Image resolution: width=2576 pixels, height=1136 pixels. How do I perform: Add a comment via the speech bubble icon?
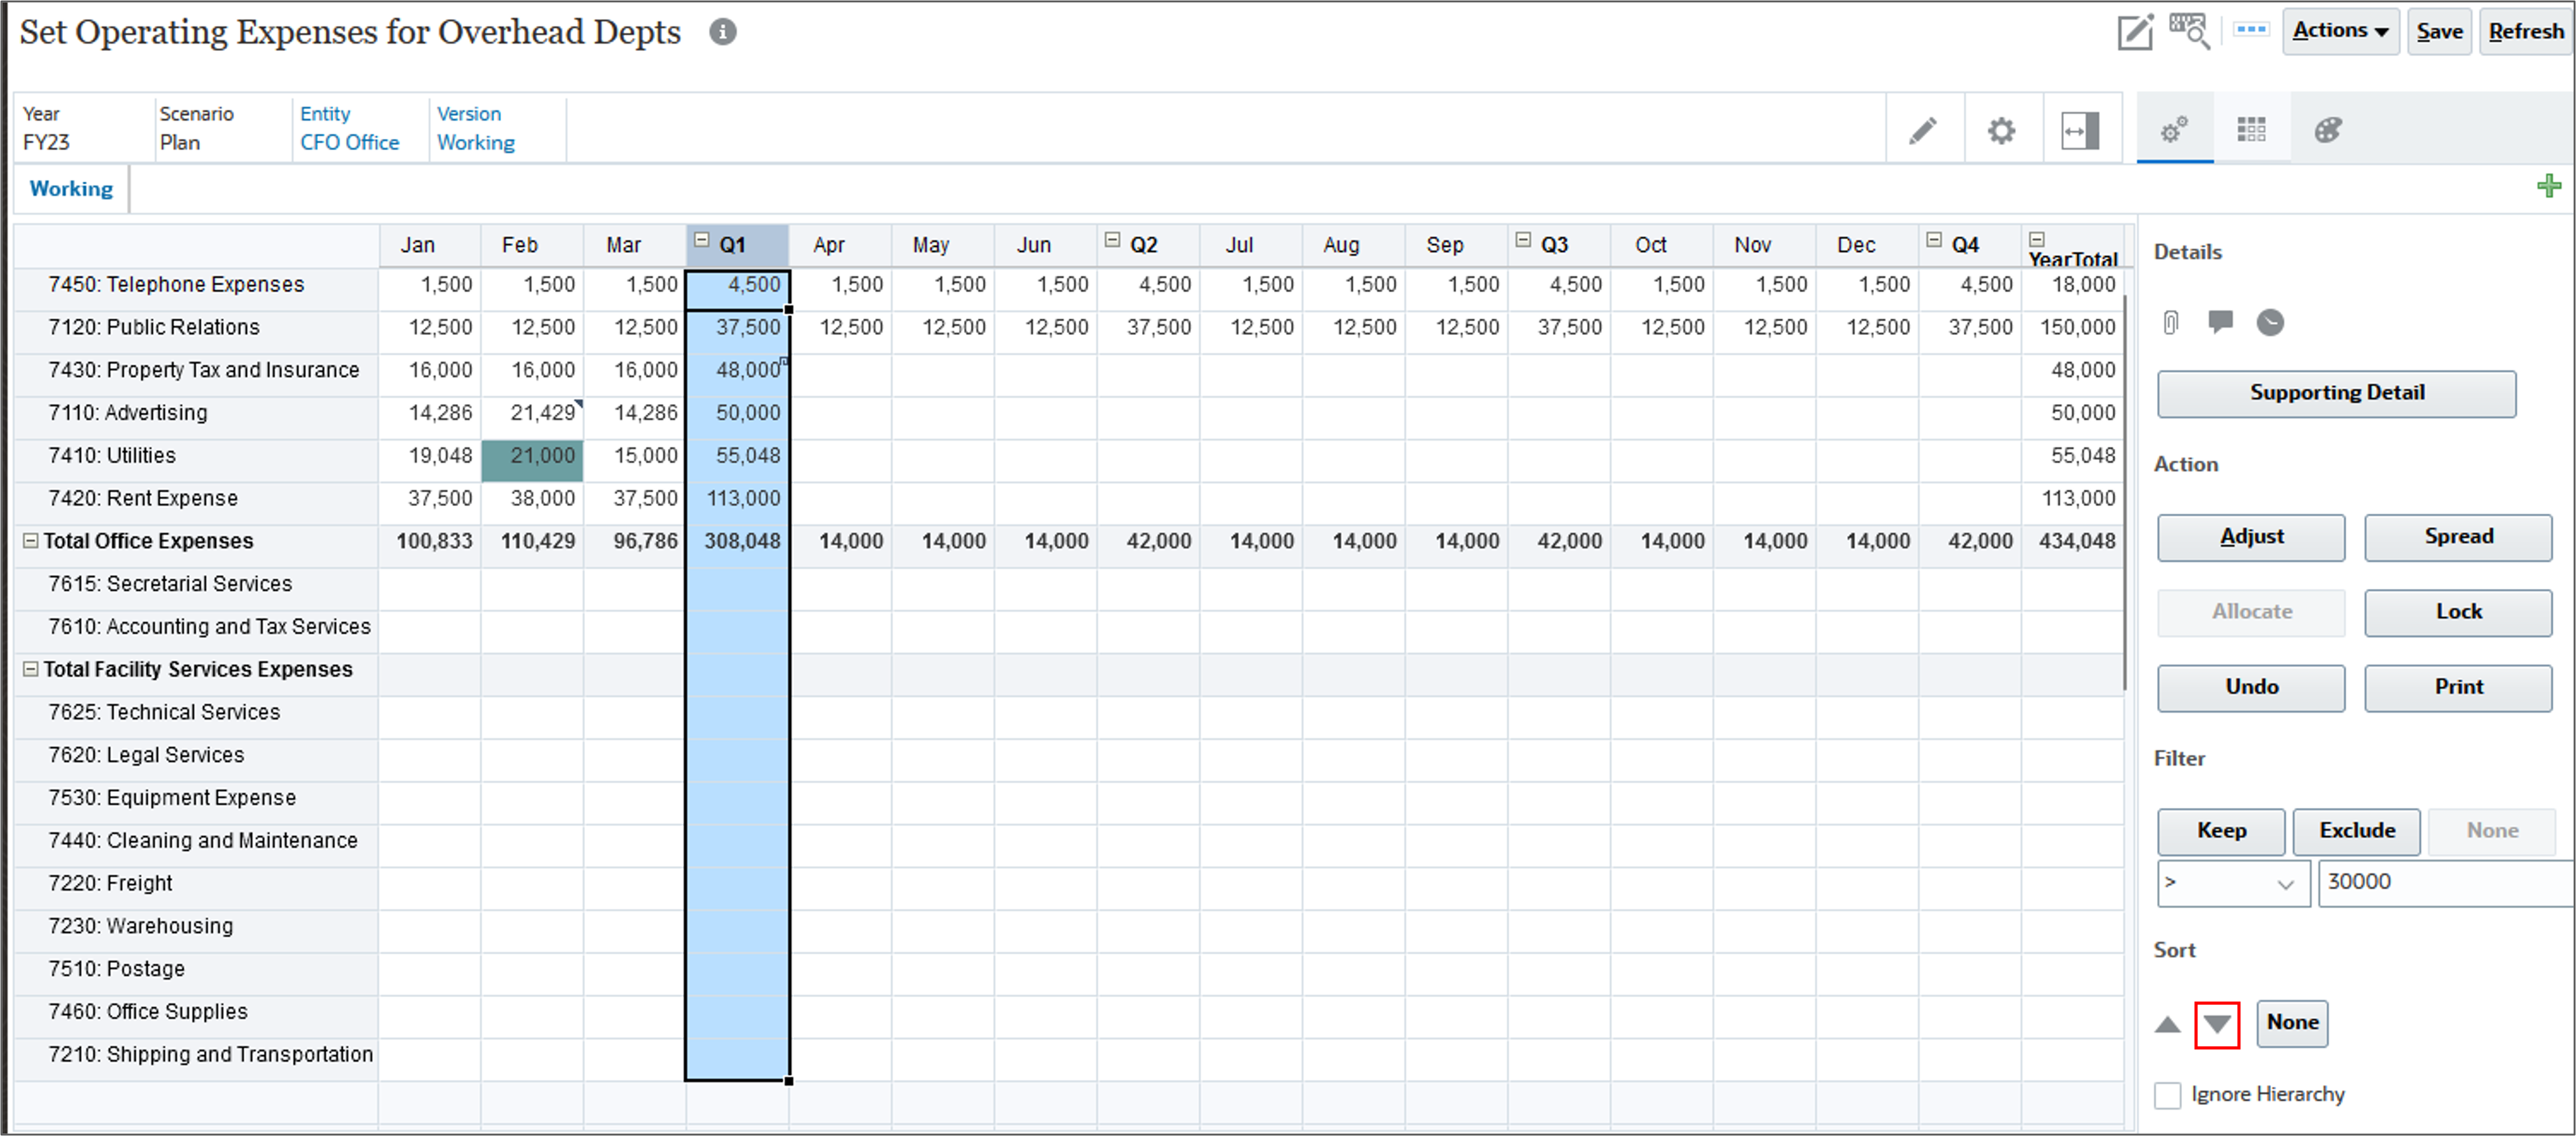(2220, 322)
